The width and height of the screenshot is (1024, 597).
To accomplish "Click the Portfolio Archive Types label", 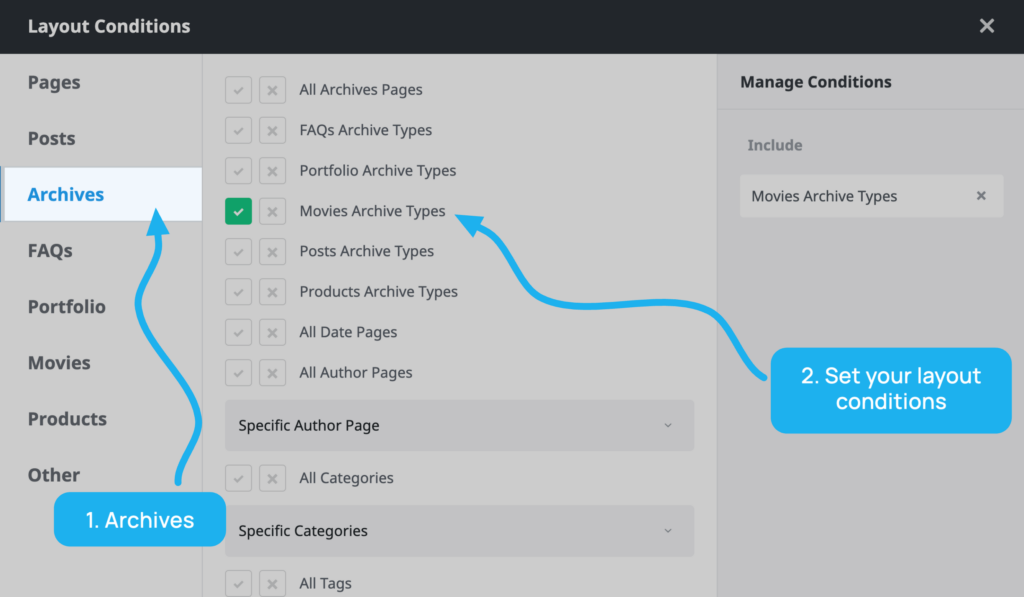I will pyautogui.click(x=377, y=171).
